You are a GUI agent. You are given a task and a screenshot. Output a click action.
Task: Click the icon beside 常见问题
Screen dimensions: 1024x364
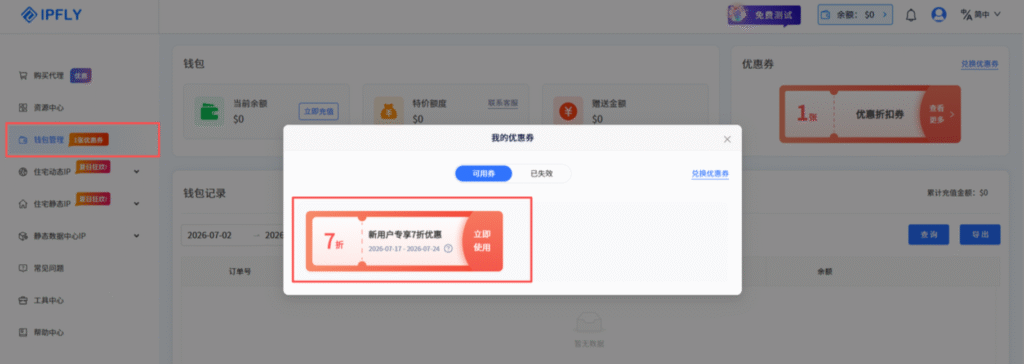click(22, 268)
